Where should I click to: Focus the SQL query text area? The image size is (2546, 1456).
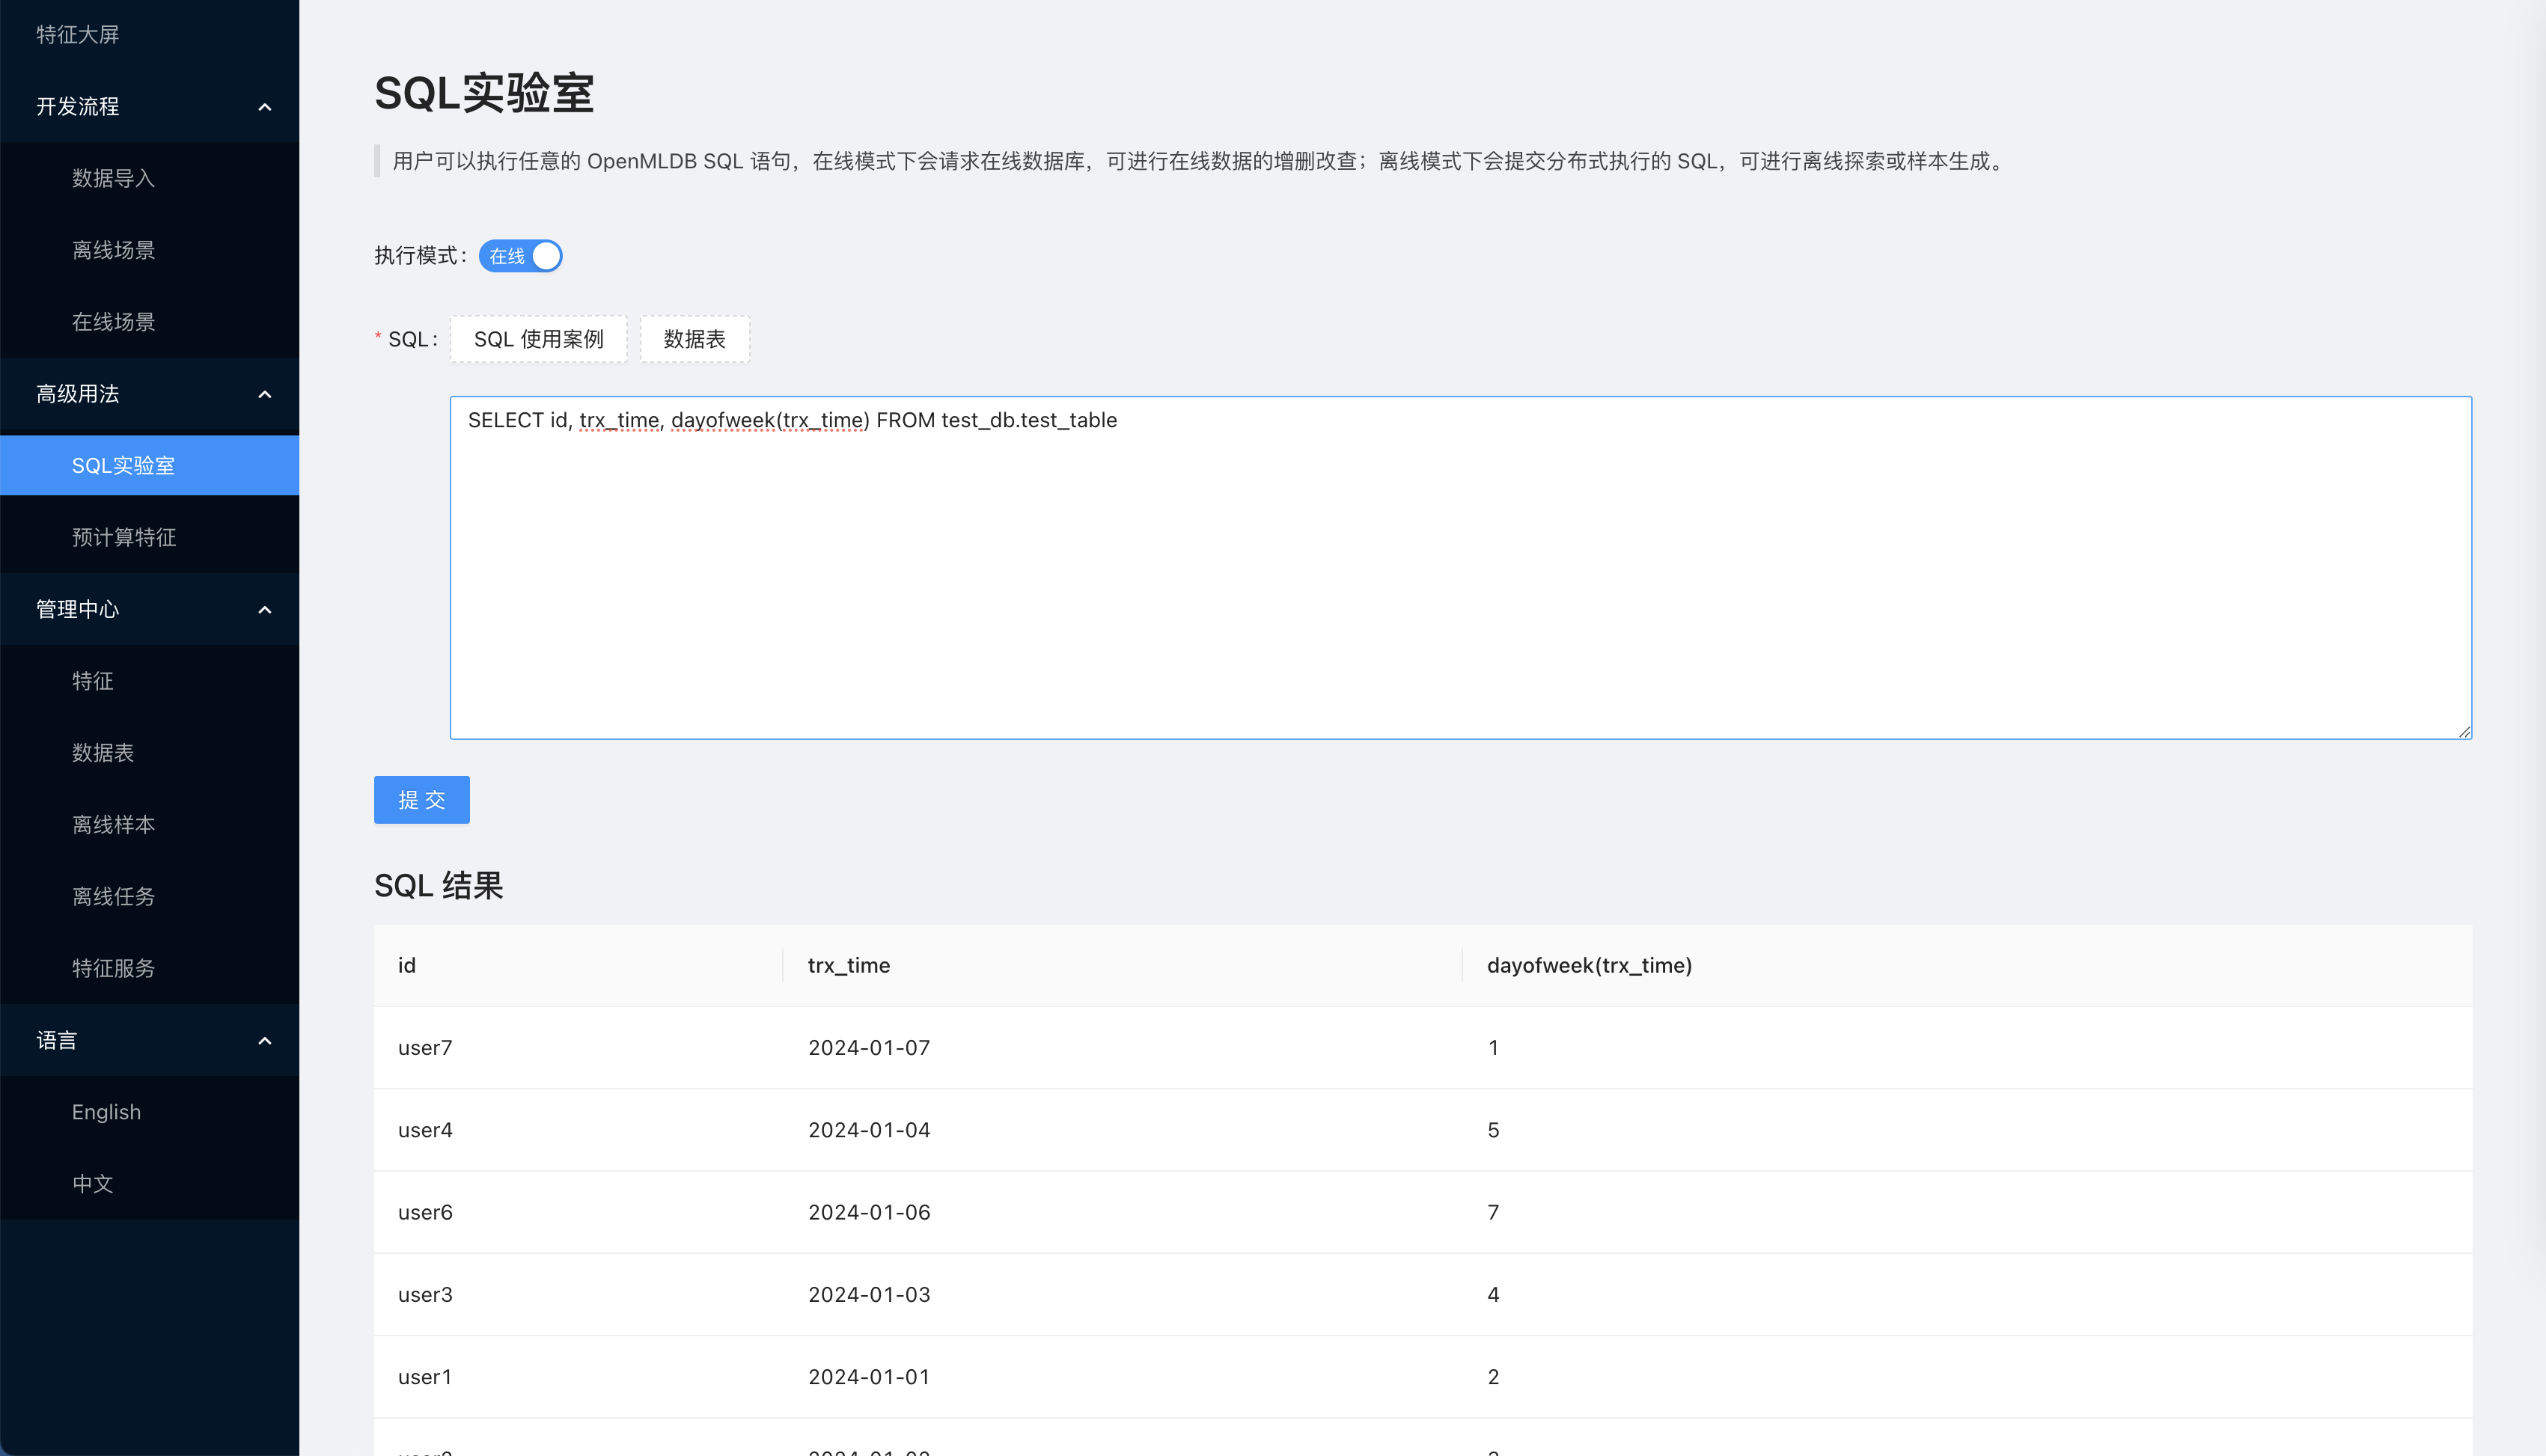(x=1461, y=568)
